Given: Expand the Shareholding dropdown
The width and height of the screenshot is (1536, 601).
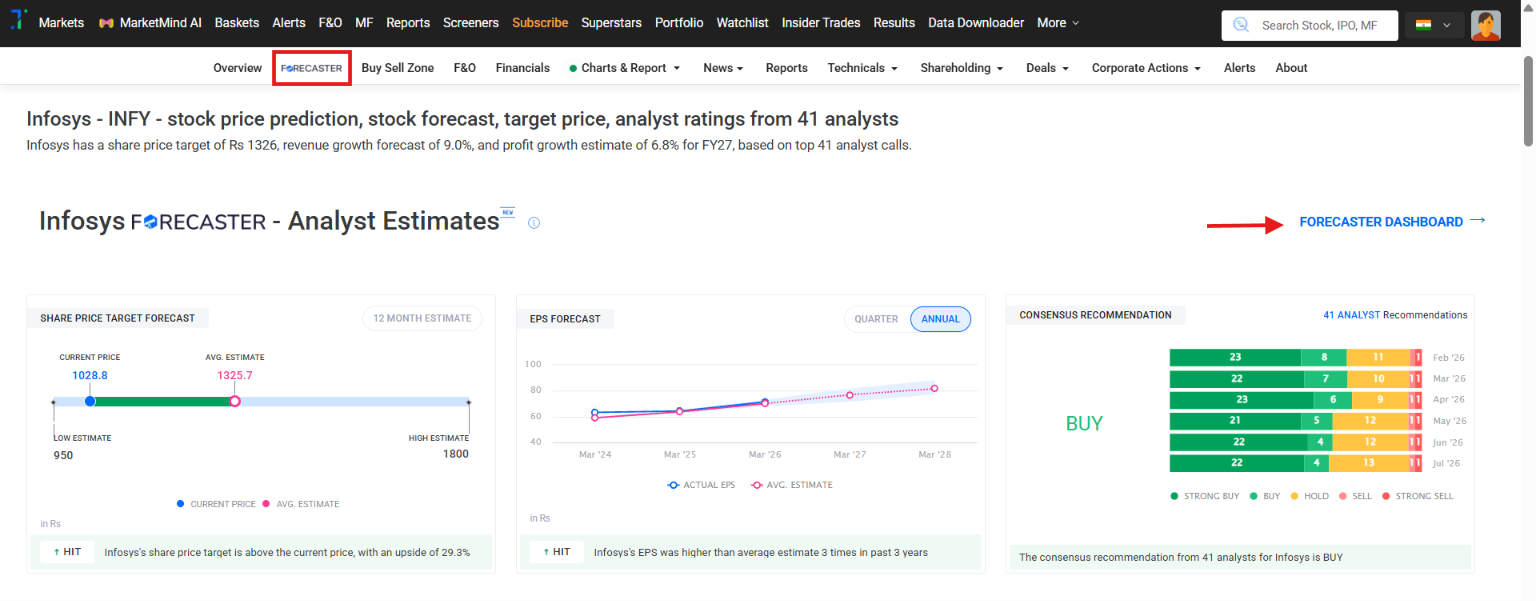Looking at the screenshot, I should pos(962,68).
